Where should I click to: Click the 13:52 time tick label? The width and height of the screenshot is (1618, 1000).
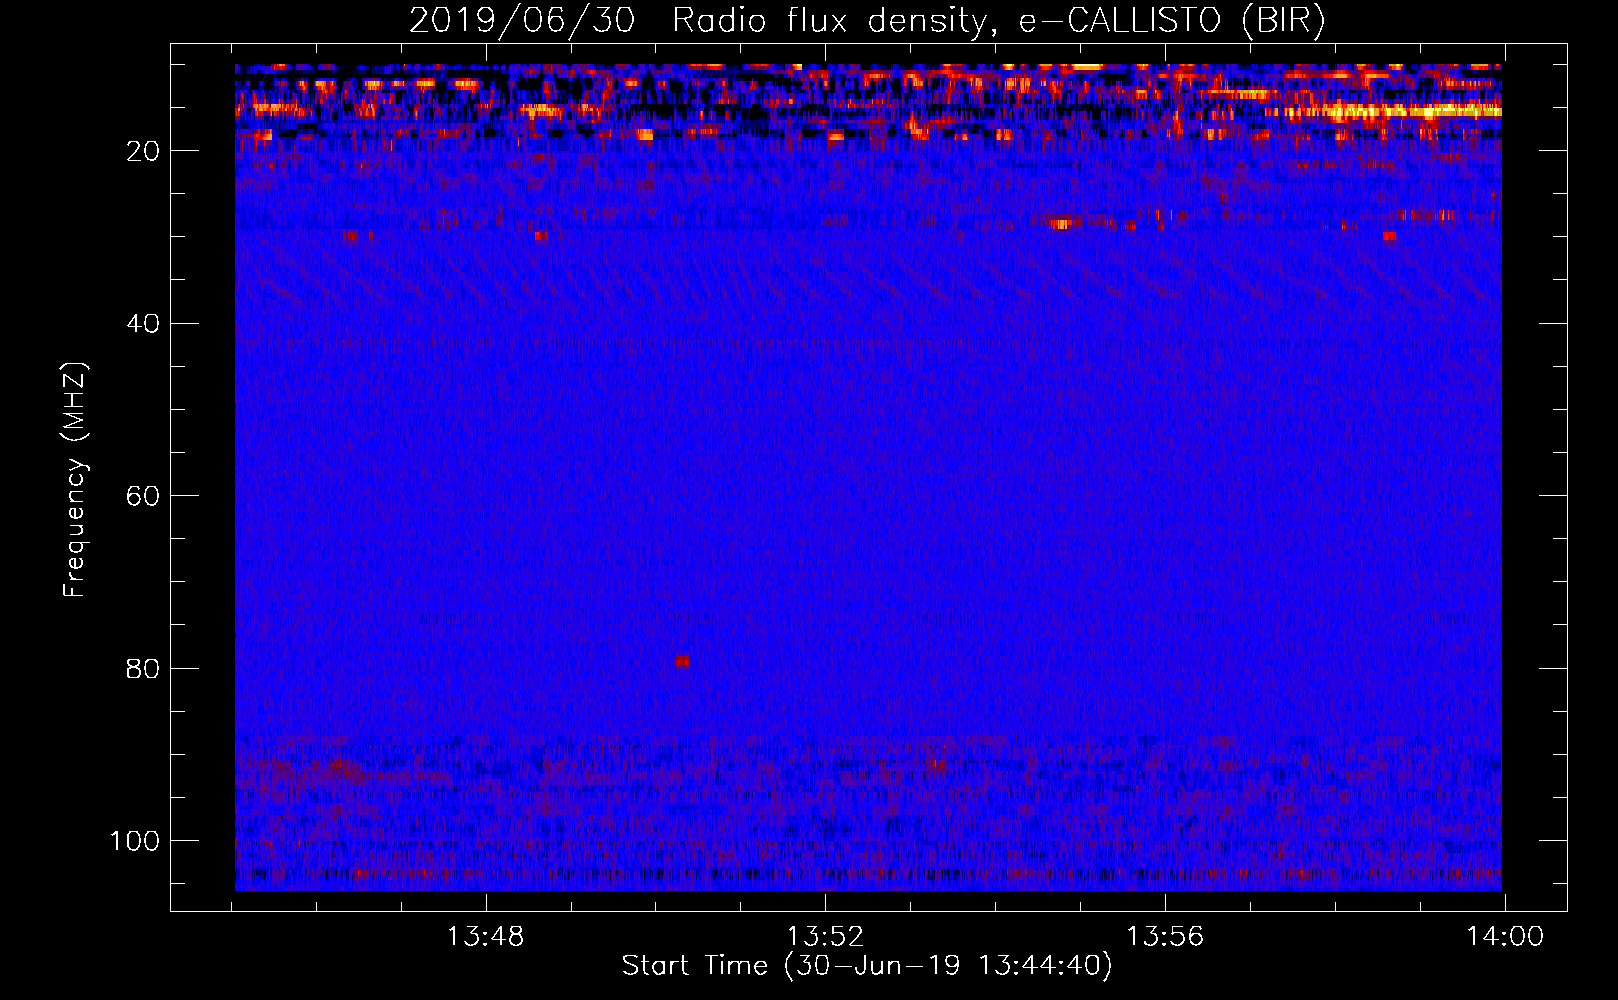825,937
